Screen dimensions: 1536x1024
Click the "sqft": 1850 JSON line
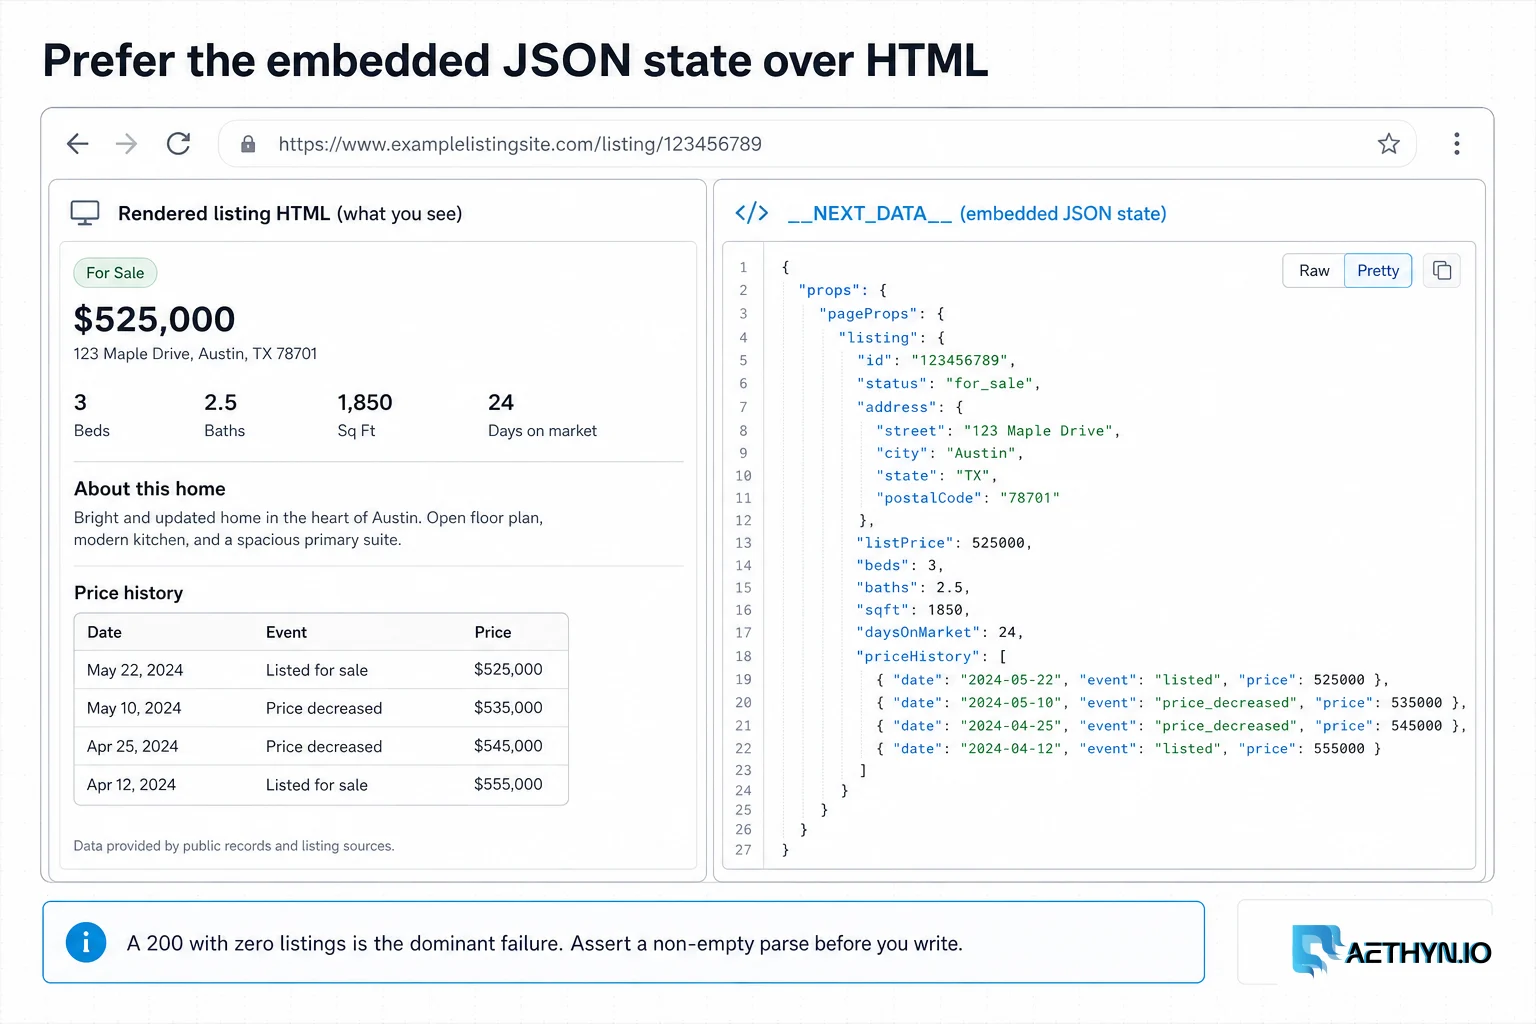[x=913, y=609]
